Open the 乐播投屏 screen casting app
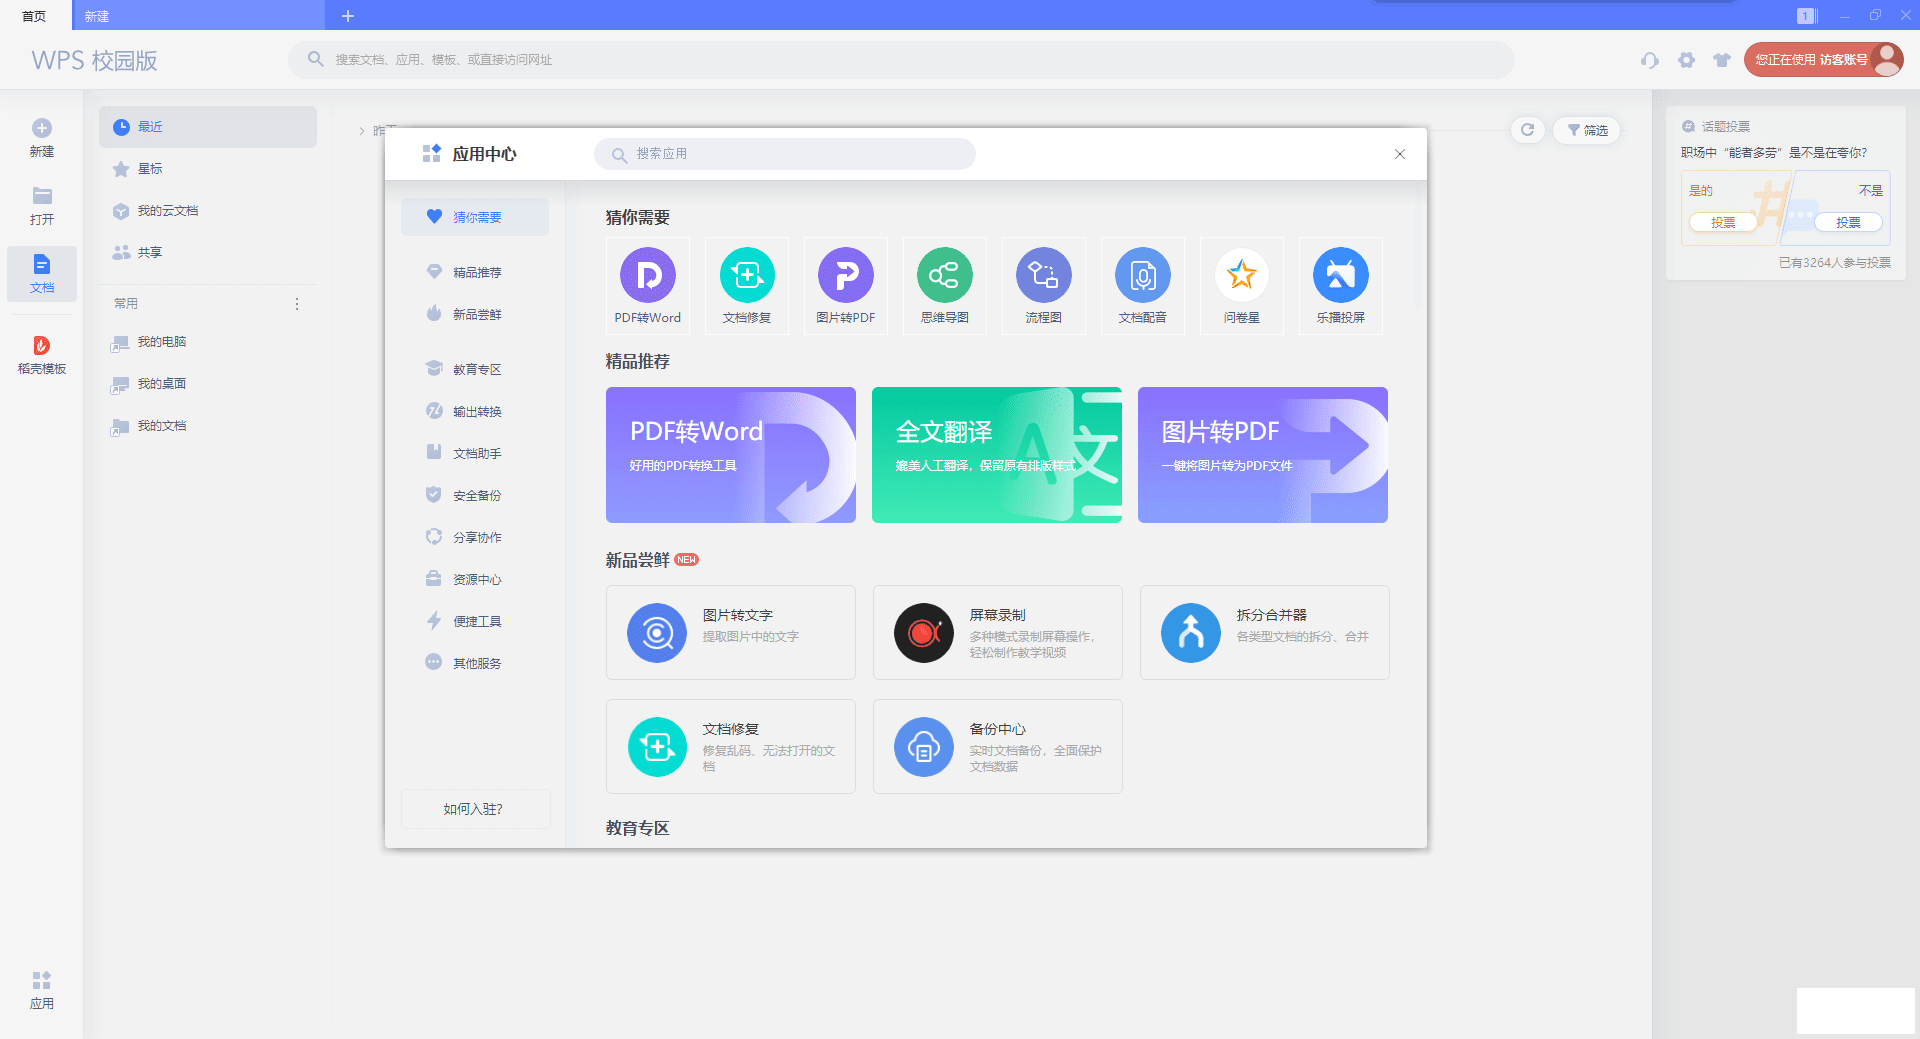Screen dimensions: 1920x1039 [x=1340, y=285]
